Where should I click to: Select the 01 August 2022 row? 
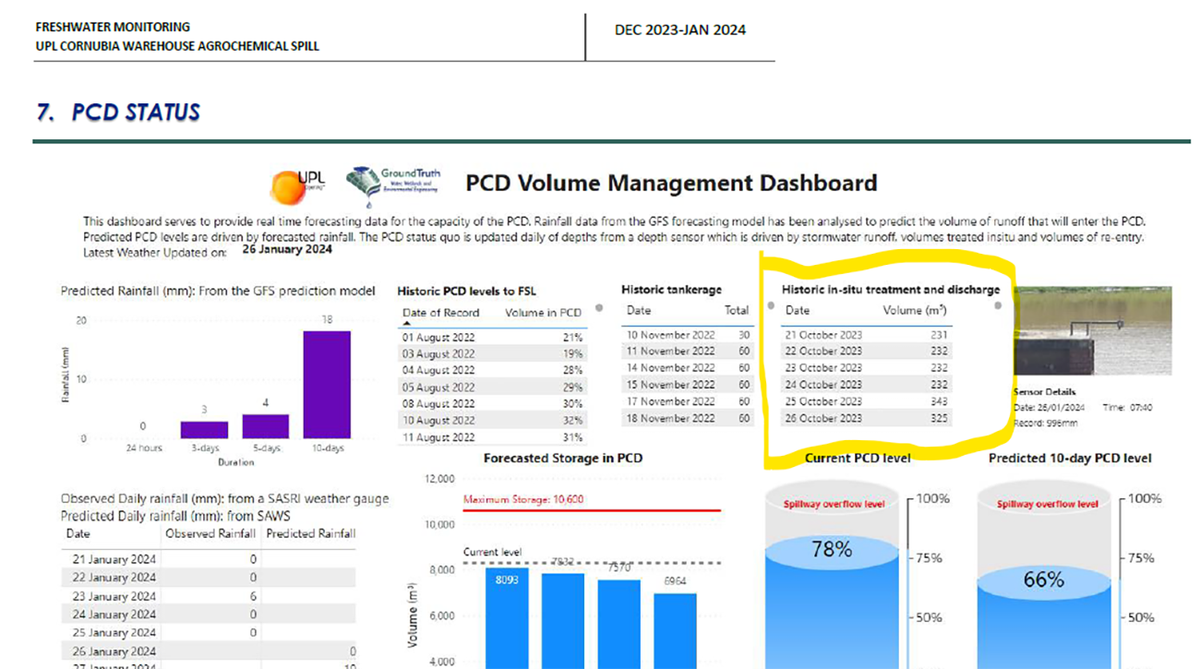[491, 338]
